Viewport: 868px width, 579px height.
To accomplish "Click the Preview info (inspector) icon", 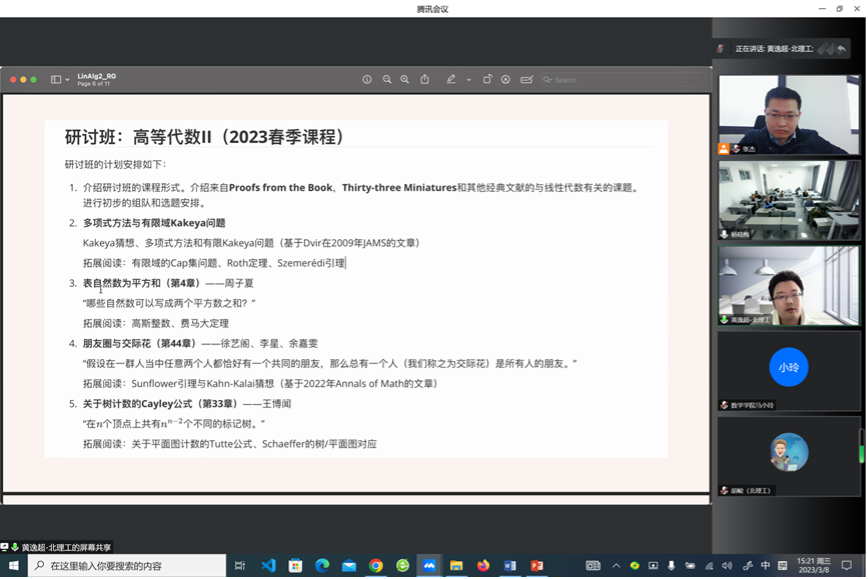I will [367, 80].
